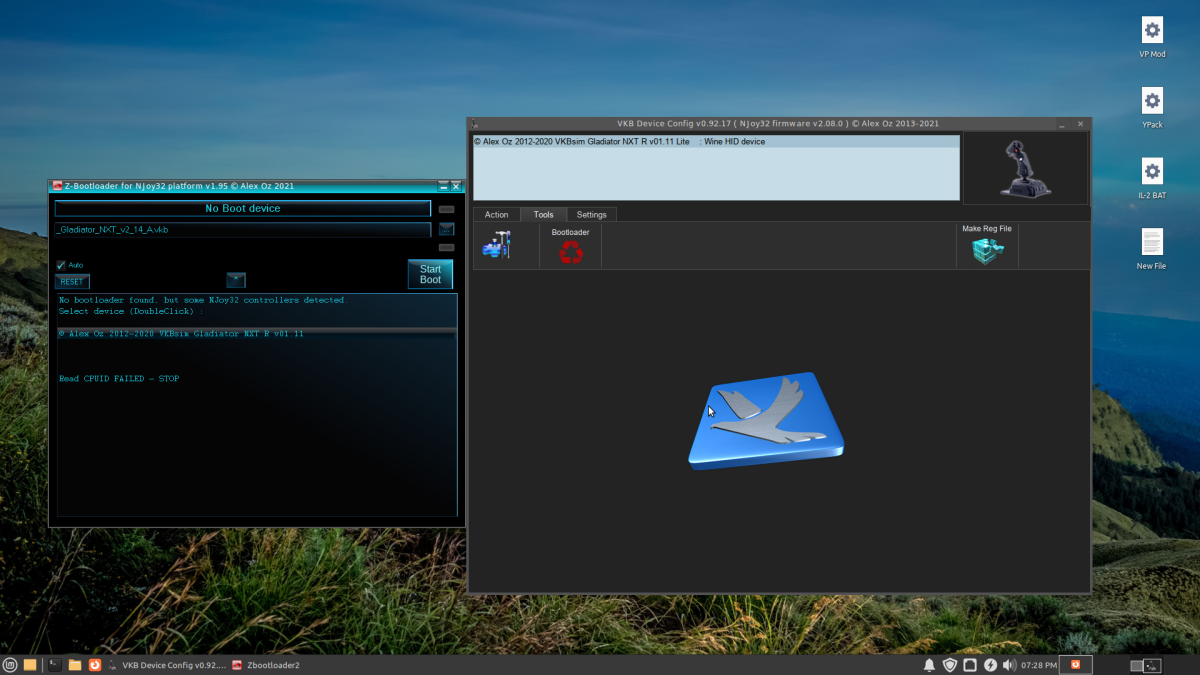Click the firmware file browse button
Viewport: 1200px width, 675px height.
point(446,229)
